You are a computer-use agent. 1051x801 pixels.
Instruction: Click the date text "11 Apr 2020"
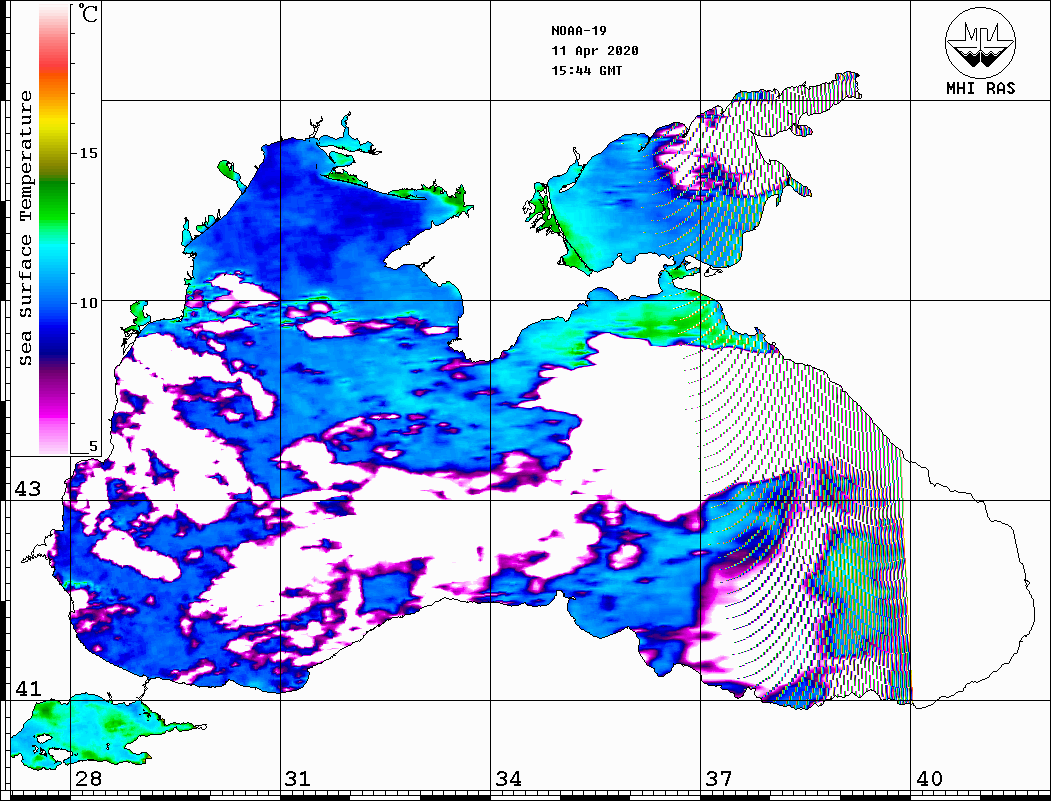coord(595,51)
